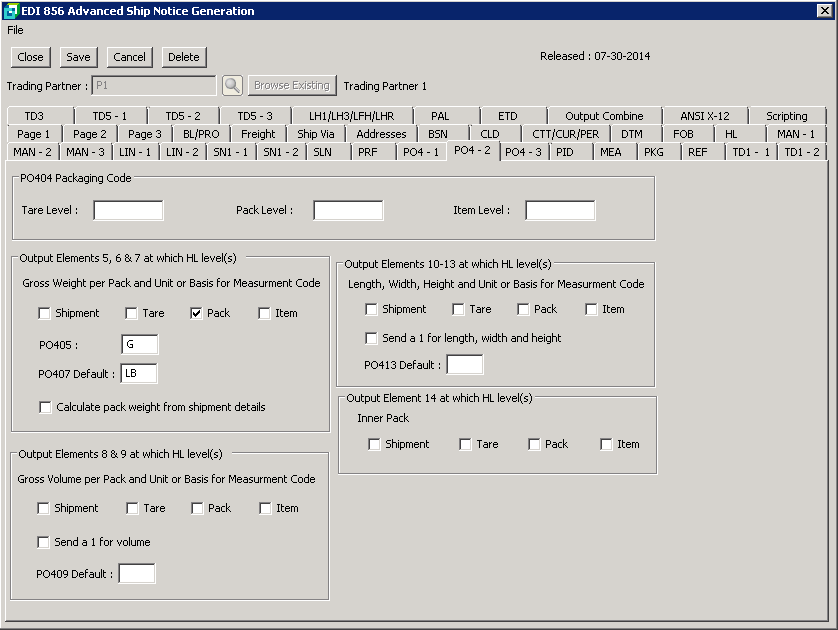The image size is (838, 630).
Task: Enable Calculate pack weight from shipment details
Action: (45, 407)
